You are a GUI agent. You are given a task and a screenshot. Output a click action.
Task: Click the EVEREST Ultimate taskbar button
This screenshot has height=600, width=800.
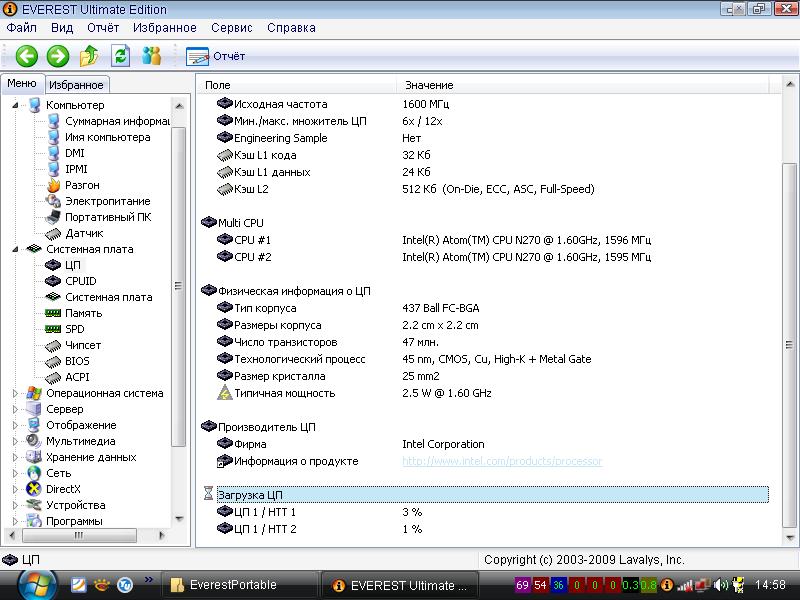[x=400, y=585]
